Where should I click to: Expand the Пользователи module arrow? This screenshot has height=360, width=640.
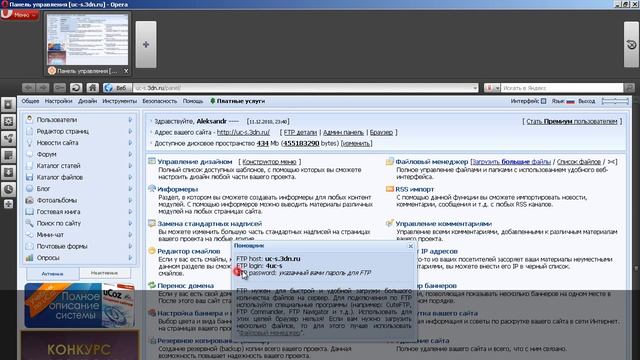pyautogui.click(x=130, y=120)
